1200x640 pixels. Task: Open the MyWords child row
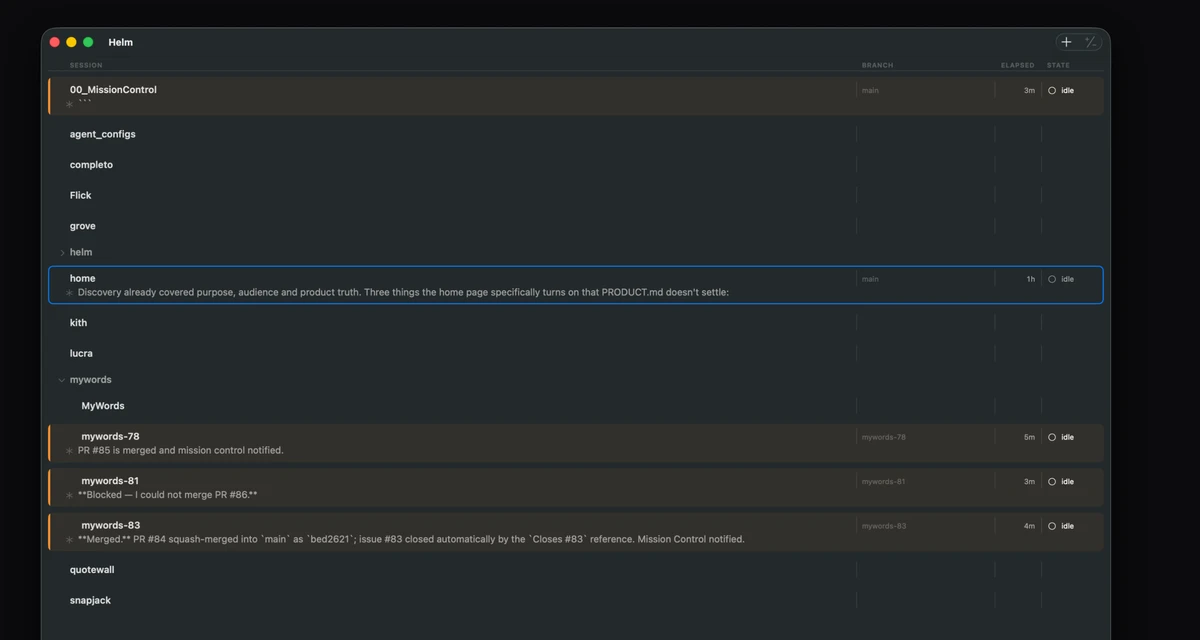576,406
